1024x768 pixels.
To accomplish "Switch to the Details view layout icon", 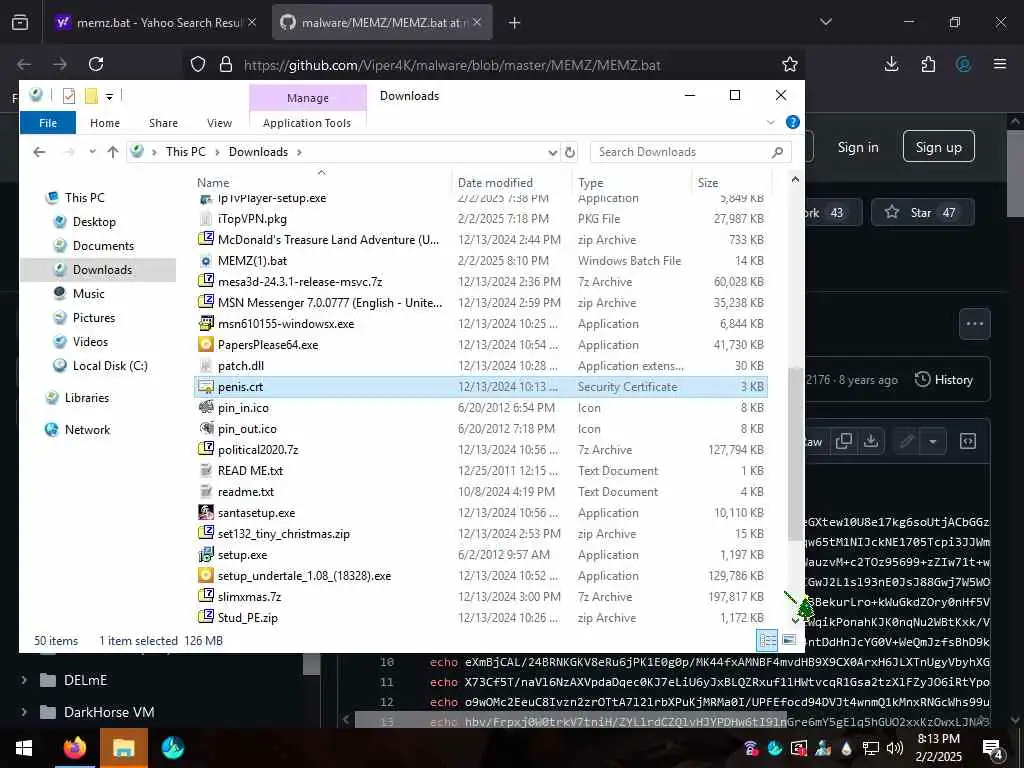I will (x=767, y=641).
